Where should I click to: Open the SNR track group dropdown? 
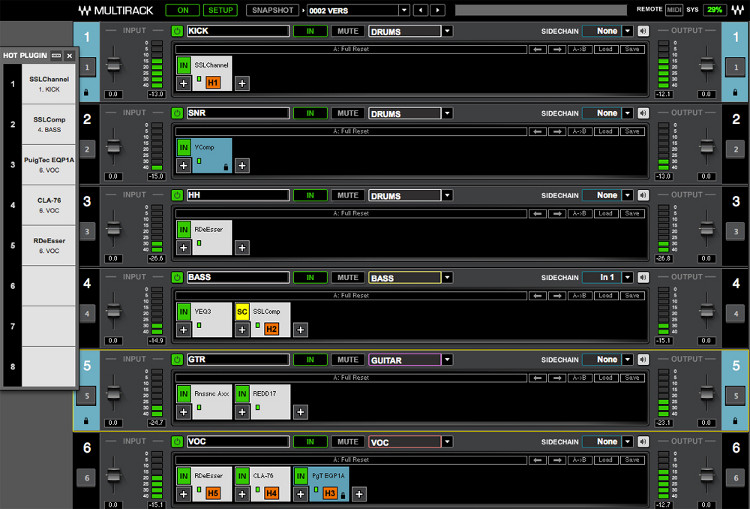point(447,113)
